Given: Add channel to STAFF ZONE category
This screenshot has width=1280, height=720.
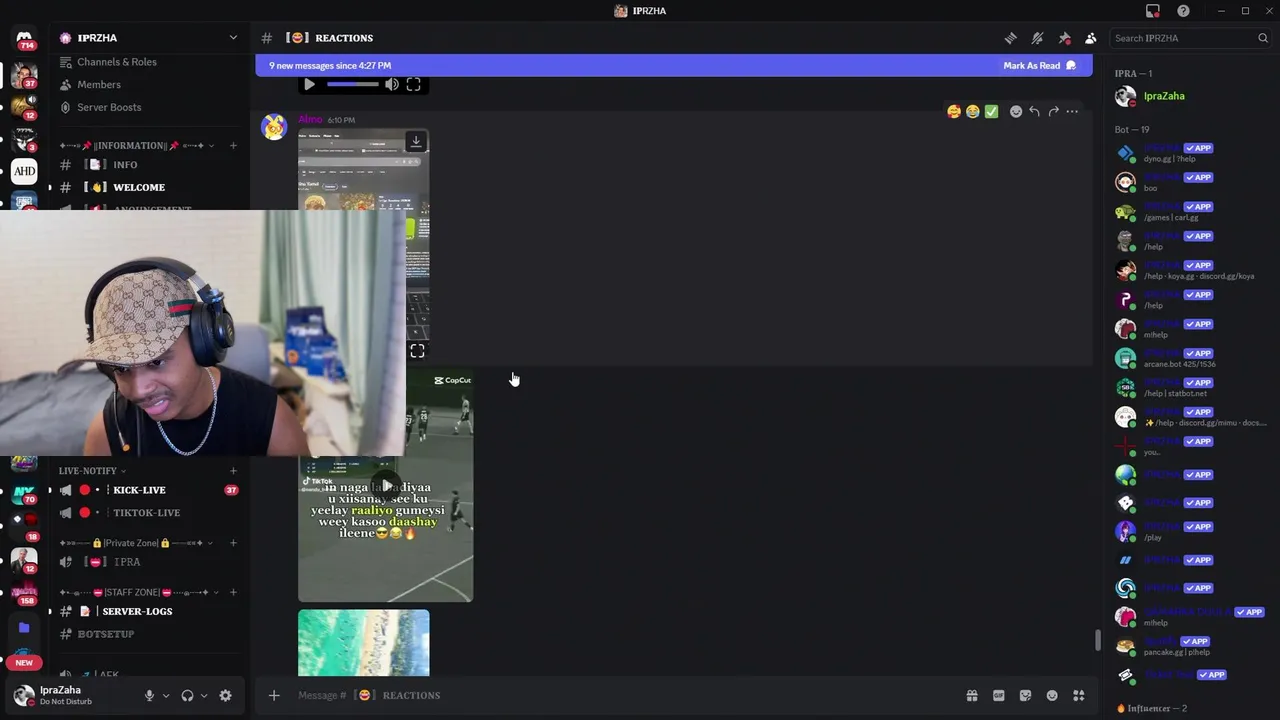Looking at the screenshot, I should point(233,592).
